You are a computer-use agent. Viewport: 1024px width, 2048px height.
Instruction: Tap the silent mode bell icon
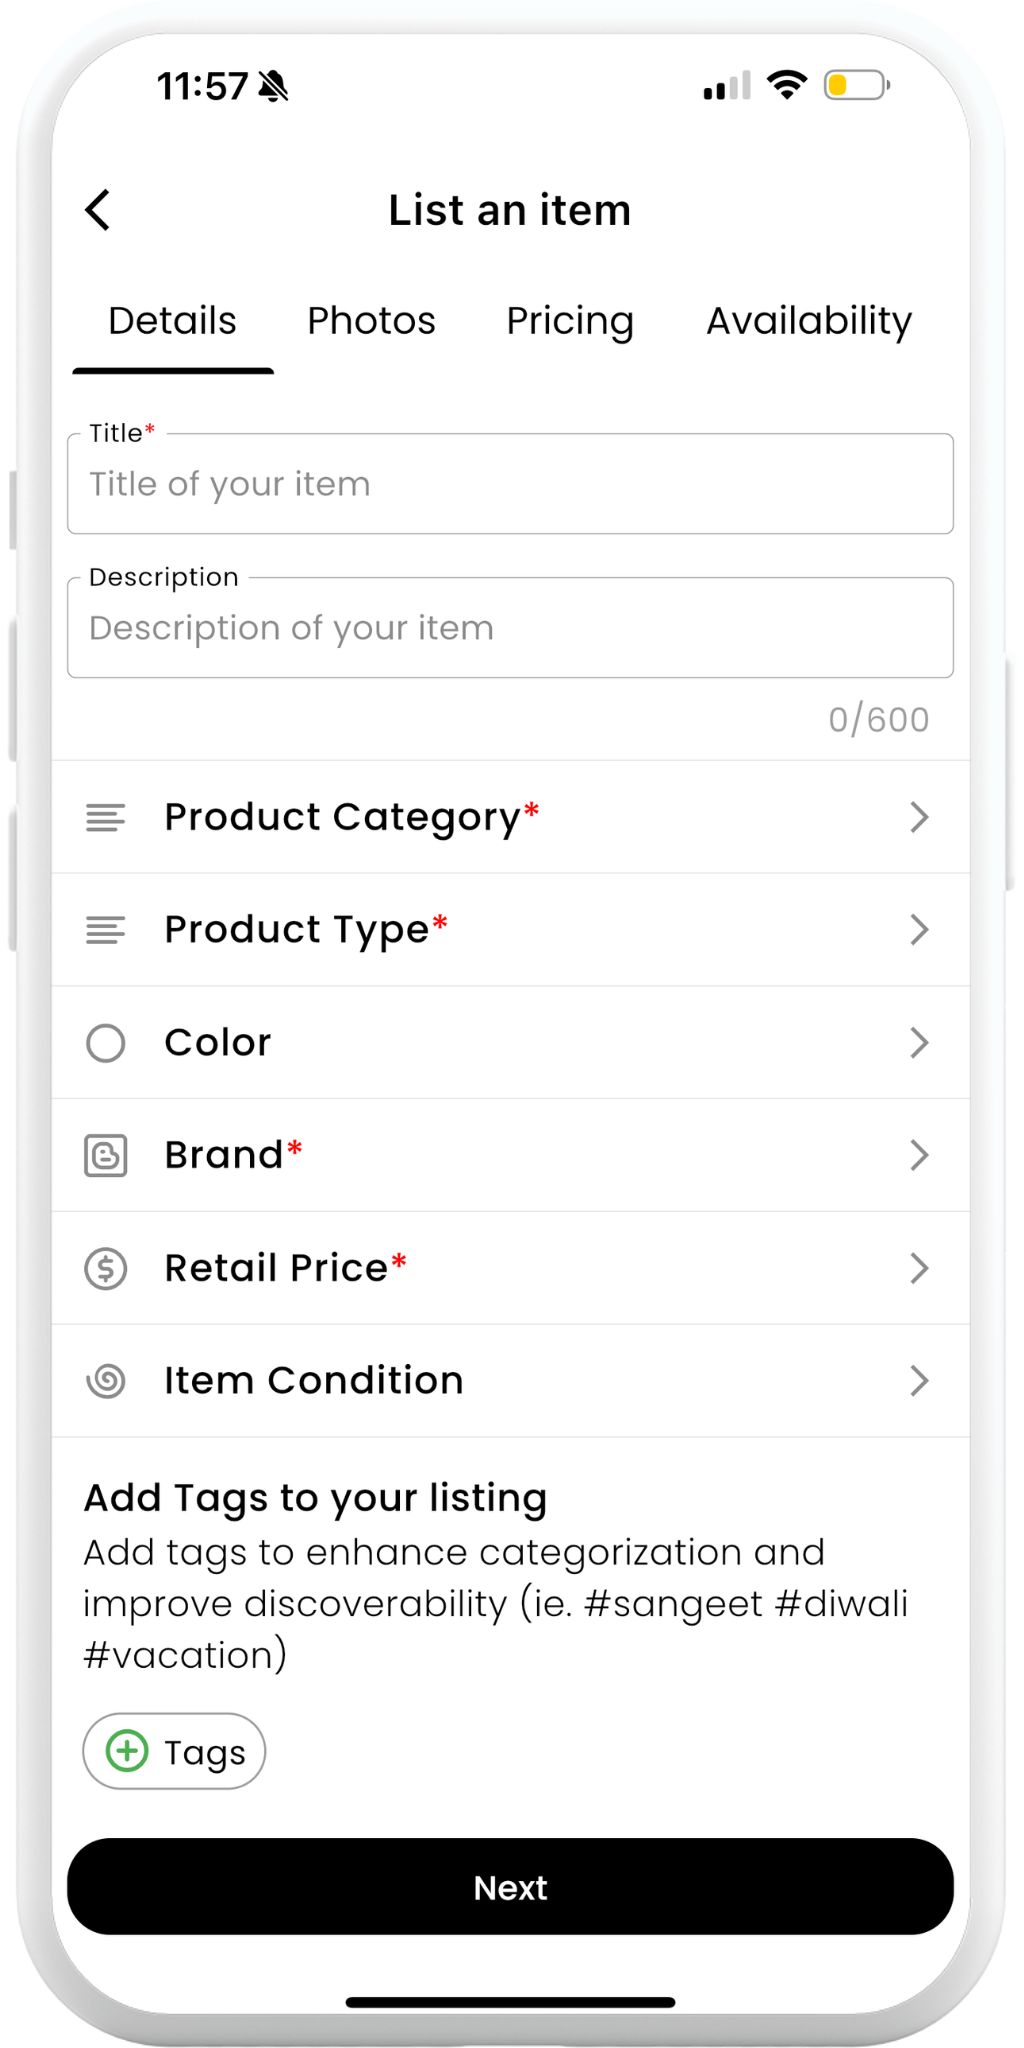pos(273,87)
